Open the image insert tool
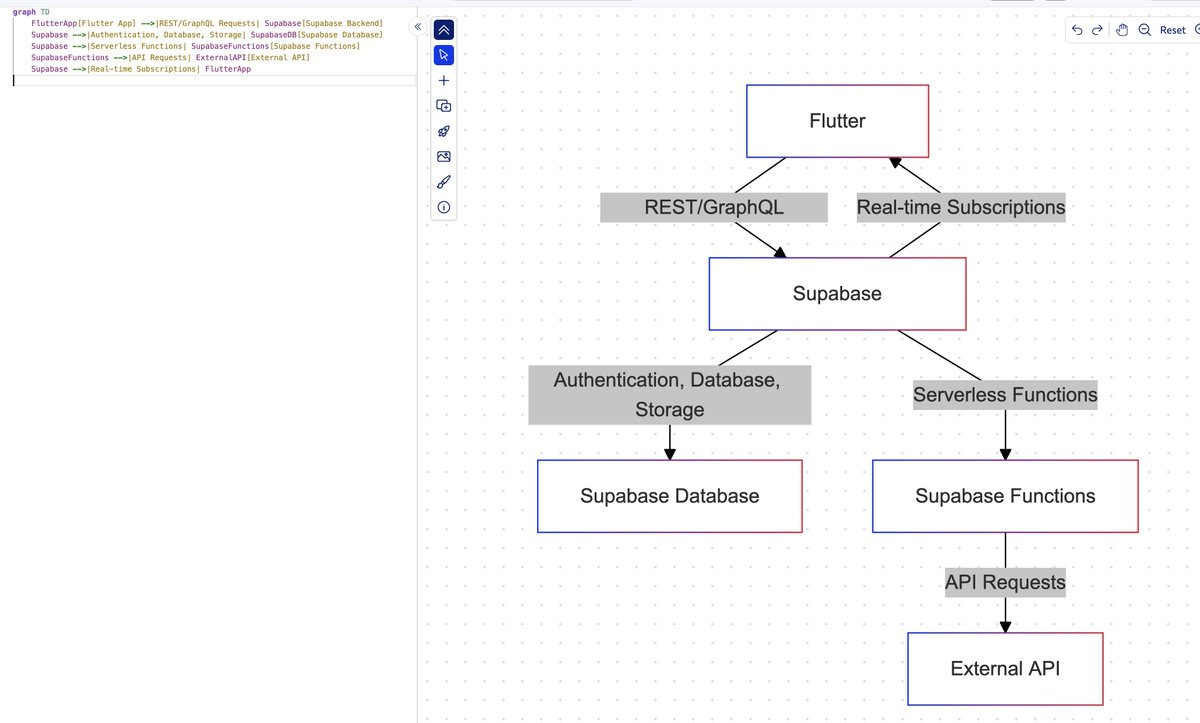This screenshot has height=723, width=1200. pos(444,156)
